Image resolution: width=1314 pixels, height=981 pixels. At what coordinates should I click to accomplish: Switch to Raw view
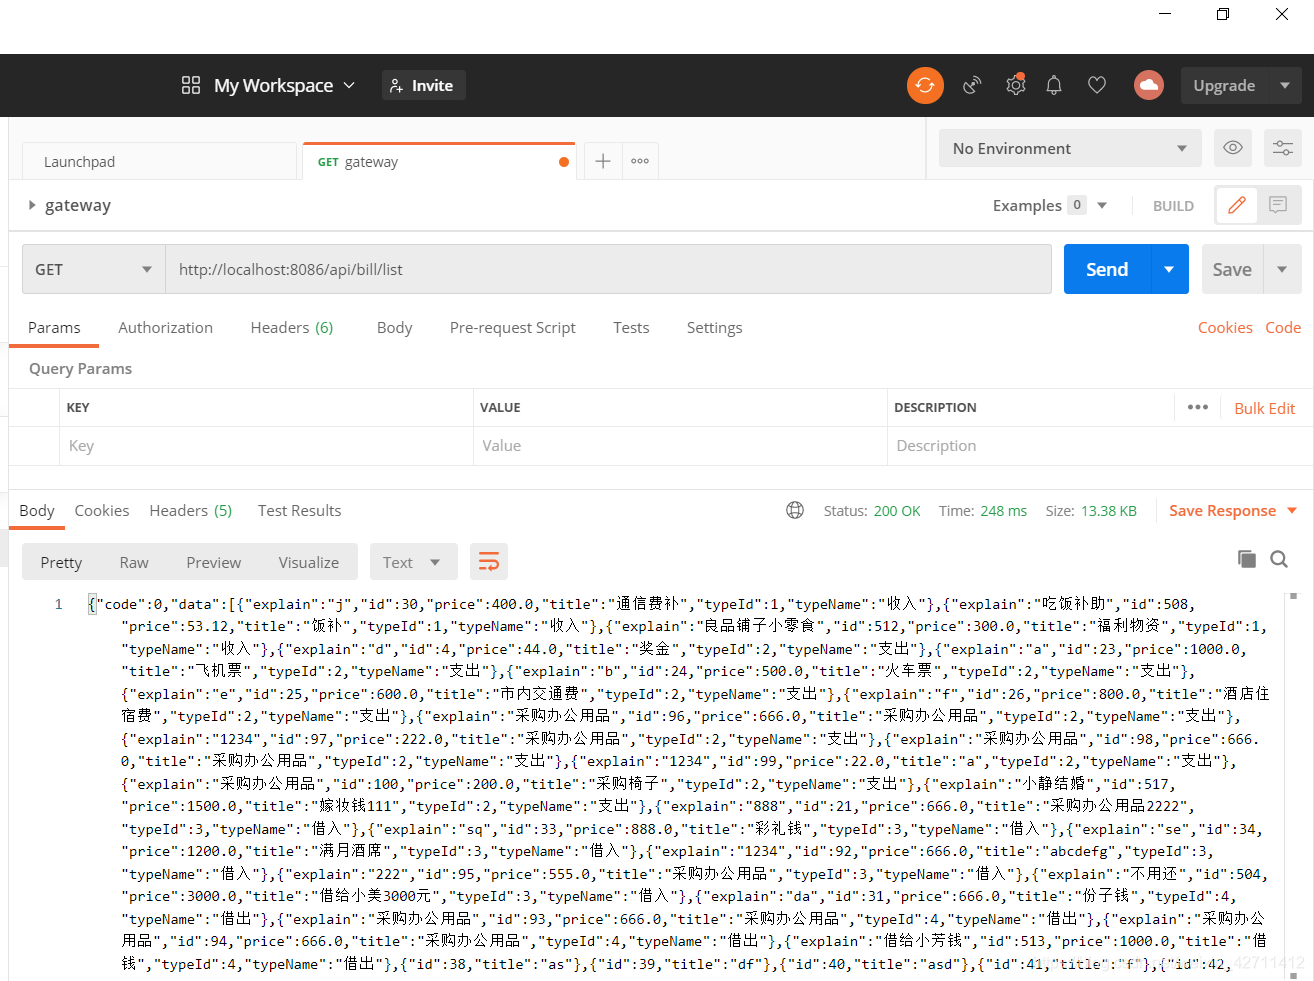point(134,562)
